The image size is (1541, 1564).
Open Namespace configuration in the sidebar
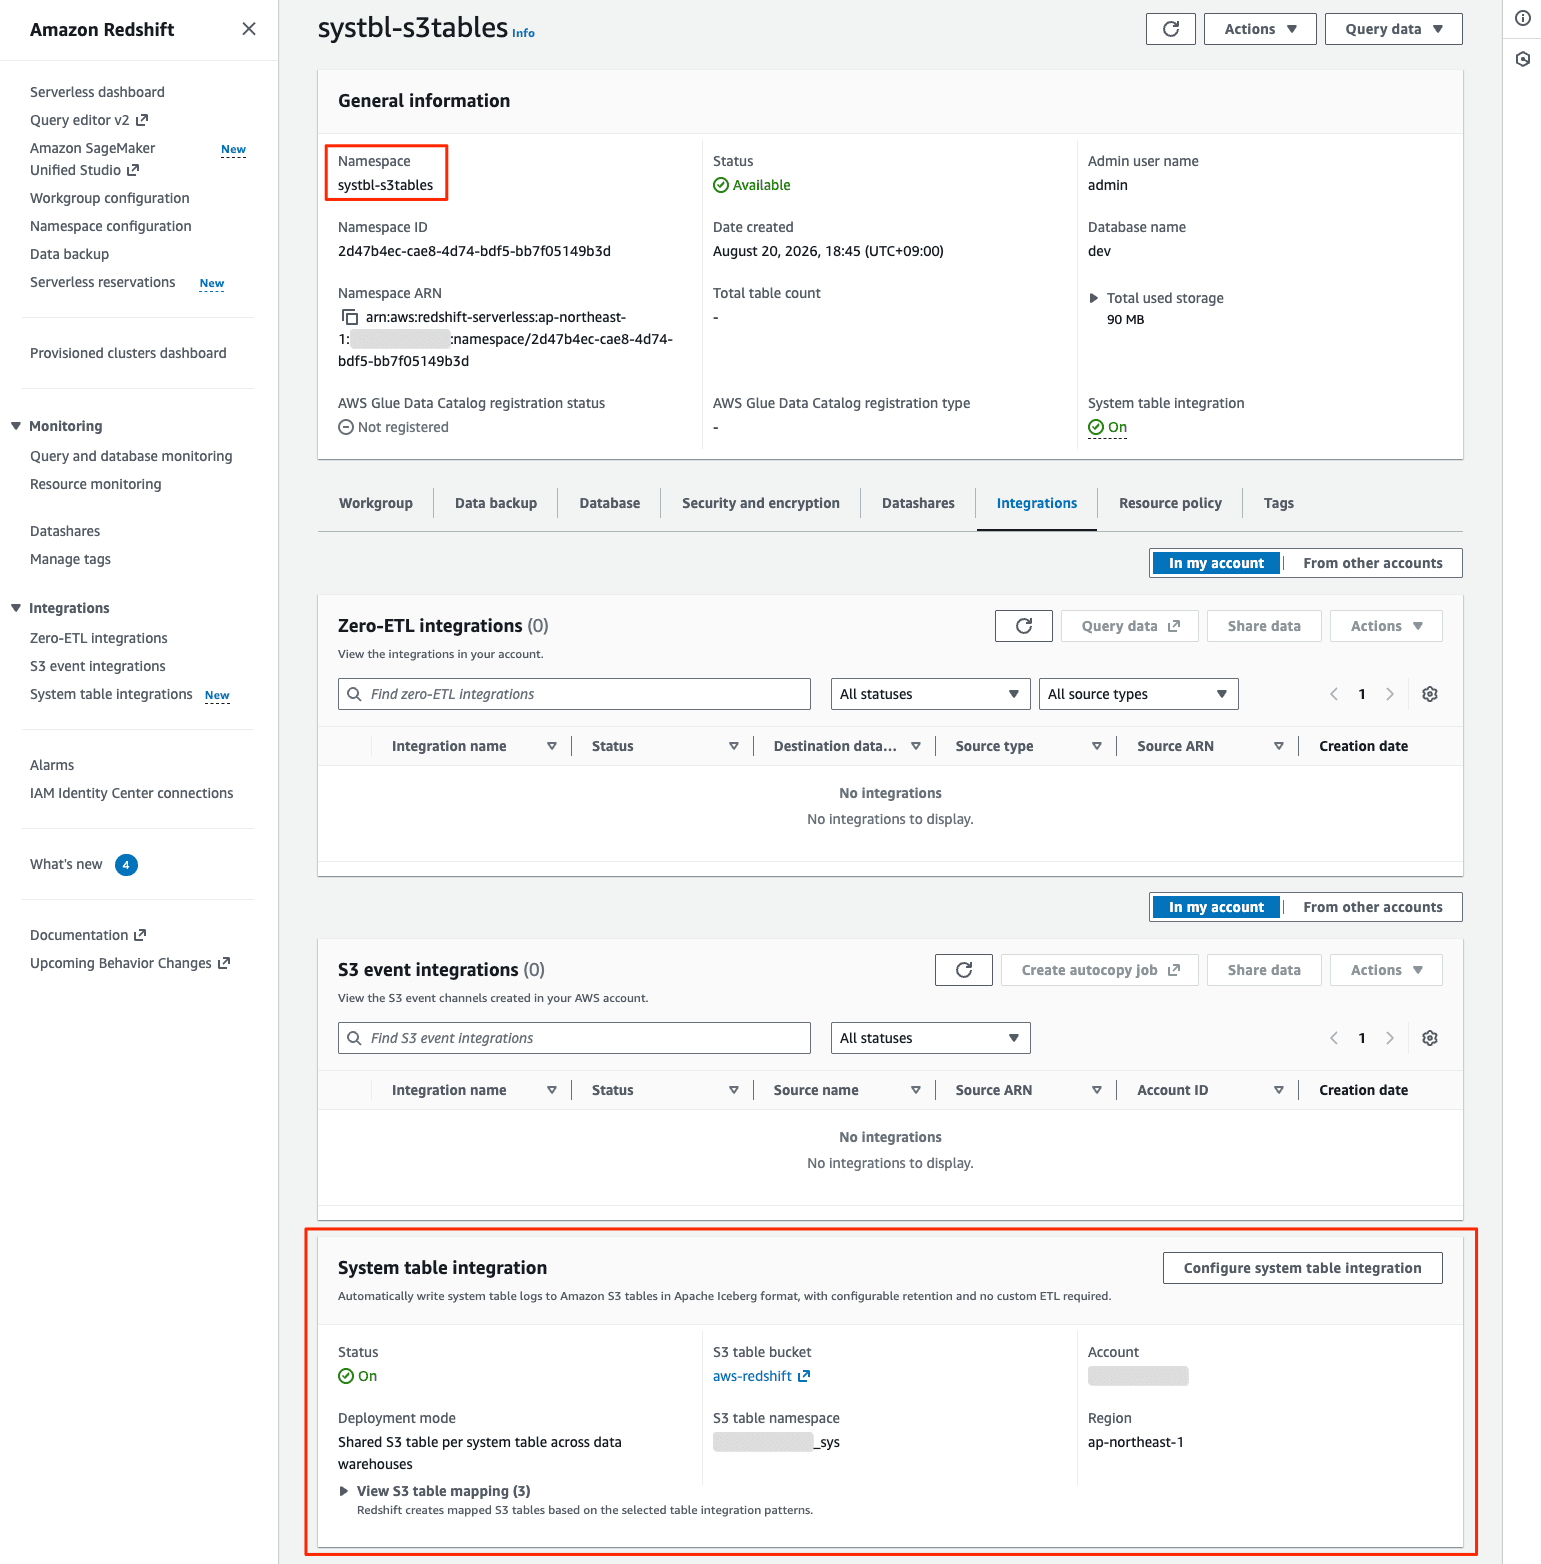click(x=111, y=226)
